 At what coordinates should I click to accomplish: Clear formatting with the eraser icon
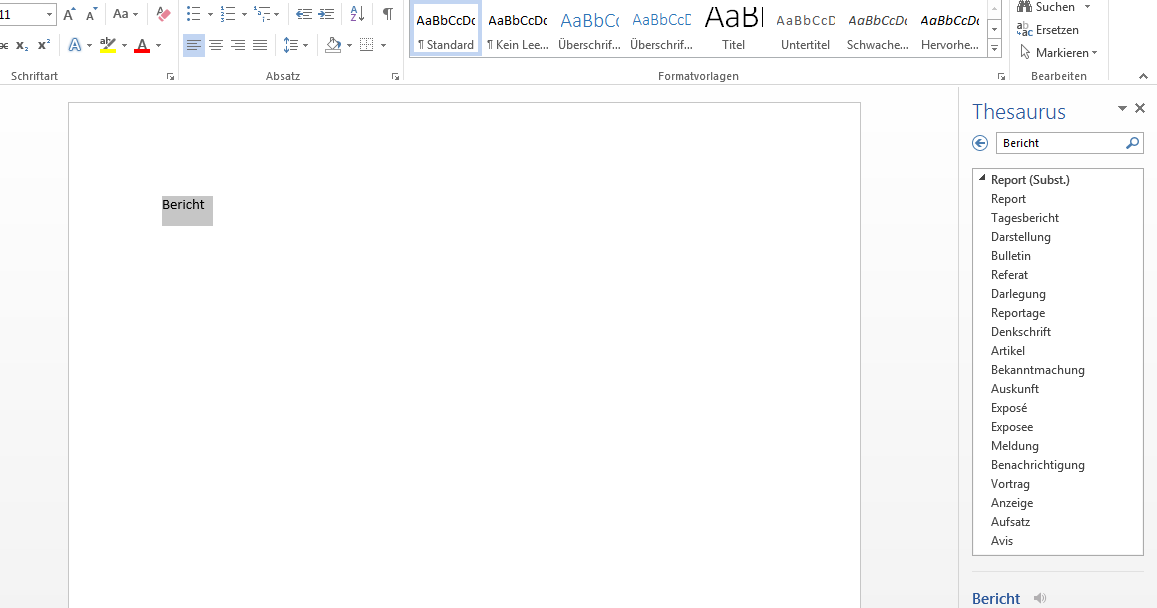(164, 14)
